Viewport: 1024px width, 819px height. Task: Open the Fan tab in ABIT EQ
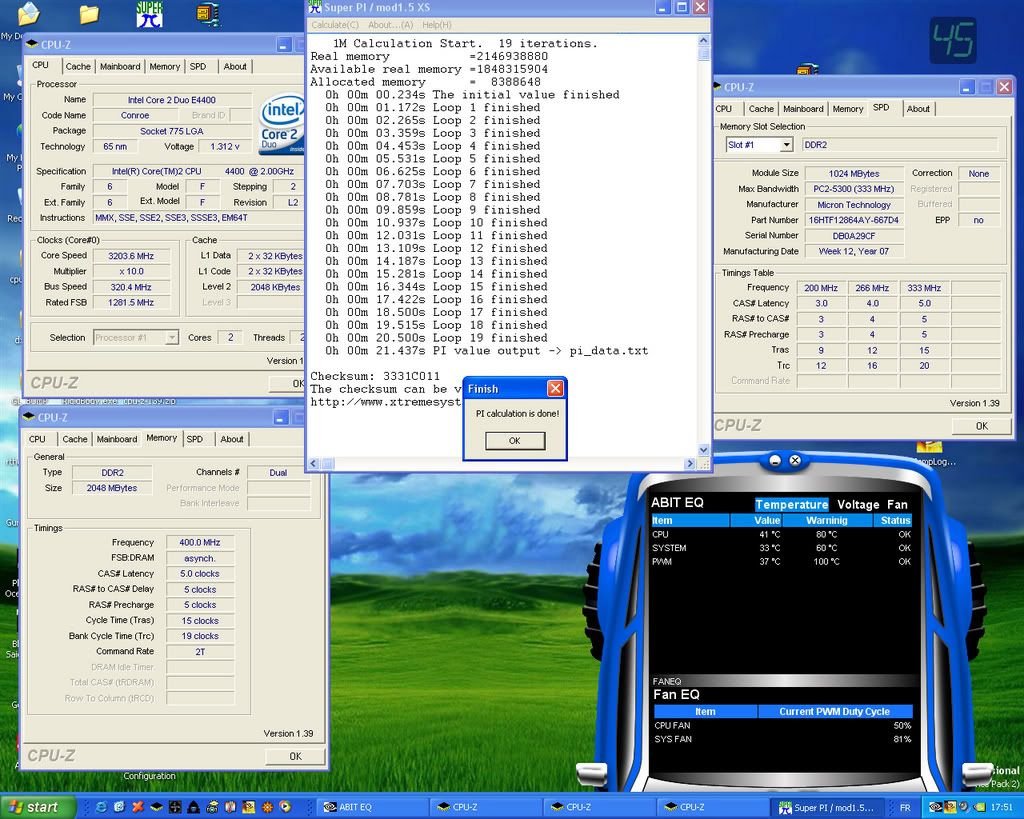point(897,505)
